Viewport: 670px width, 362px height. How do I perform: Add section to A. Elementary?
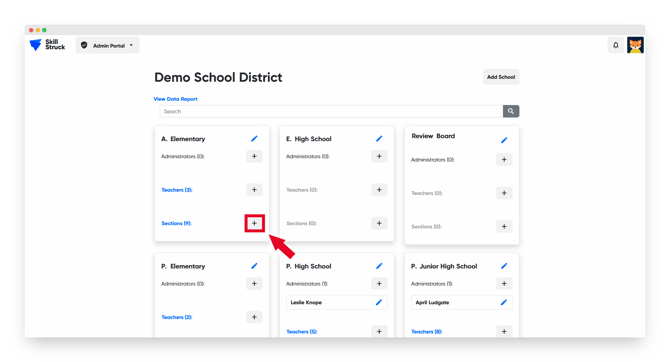point(254,223)
